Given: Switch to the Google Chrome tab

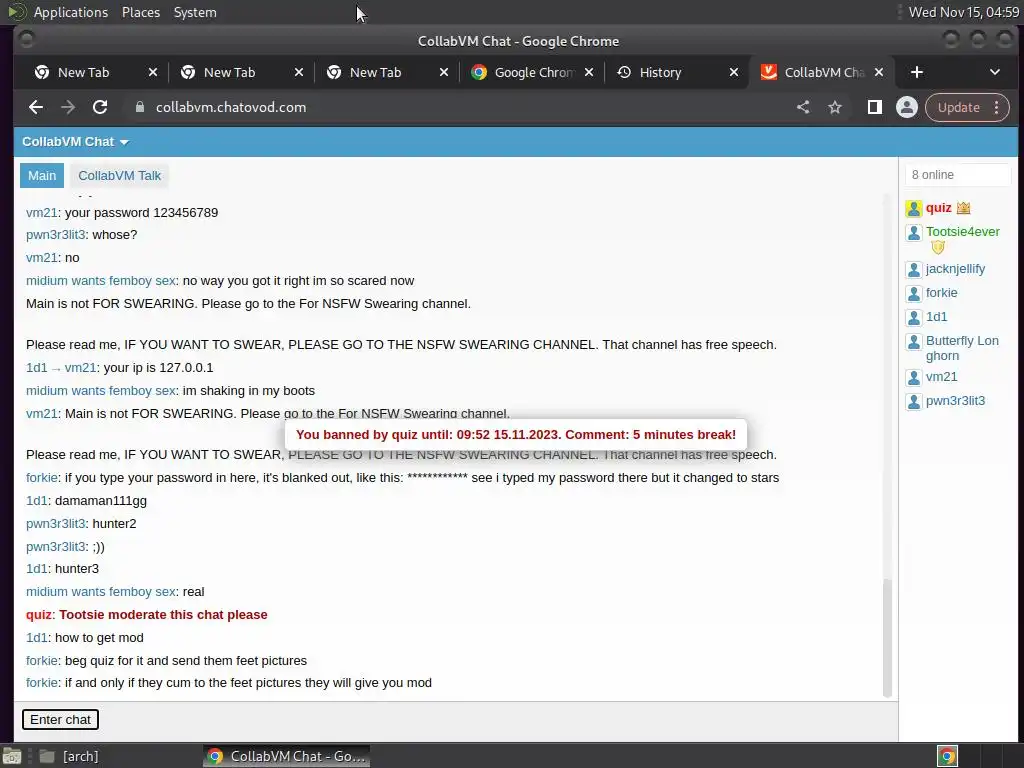Looking at the screenshot, I should click(532, 72).
